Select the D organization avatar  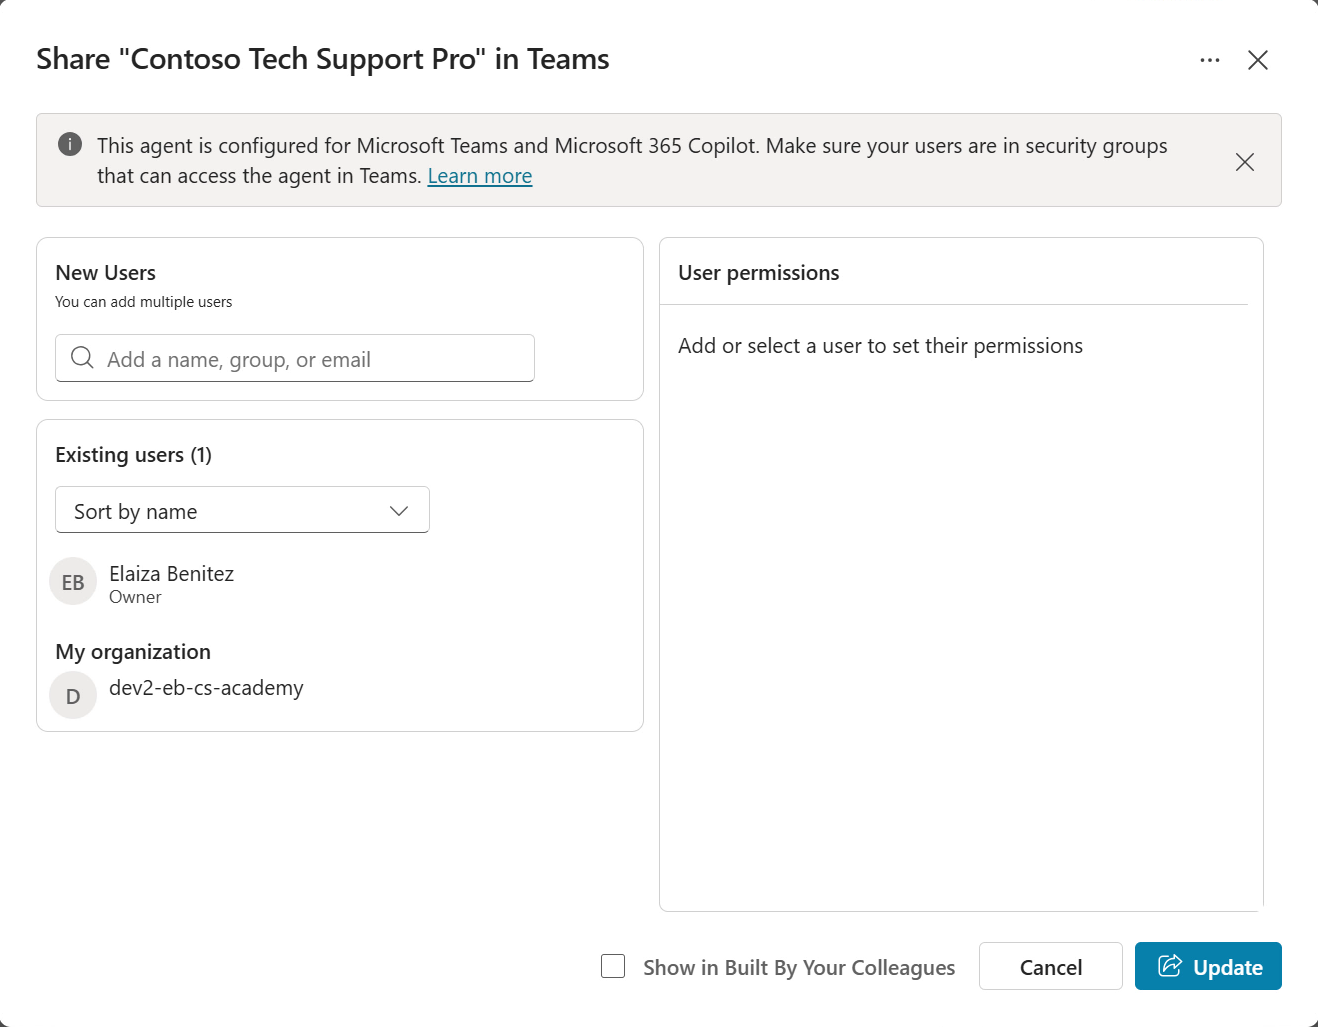tap(73, 696)
